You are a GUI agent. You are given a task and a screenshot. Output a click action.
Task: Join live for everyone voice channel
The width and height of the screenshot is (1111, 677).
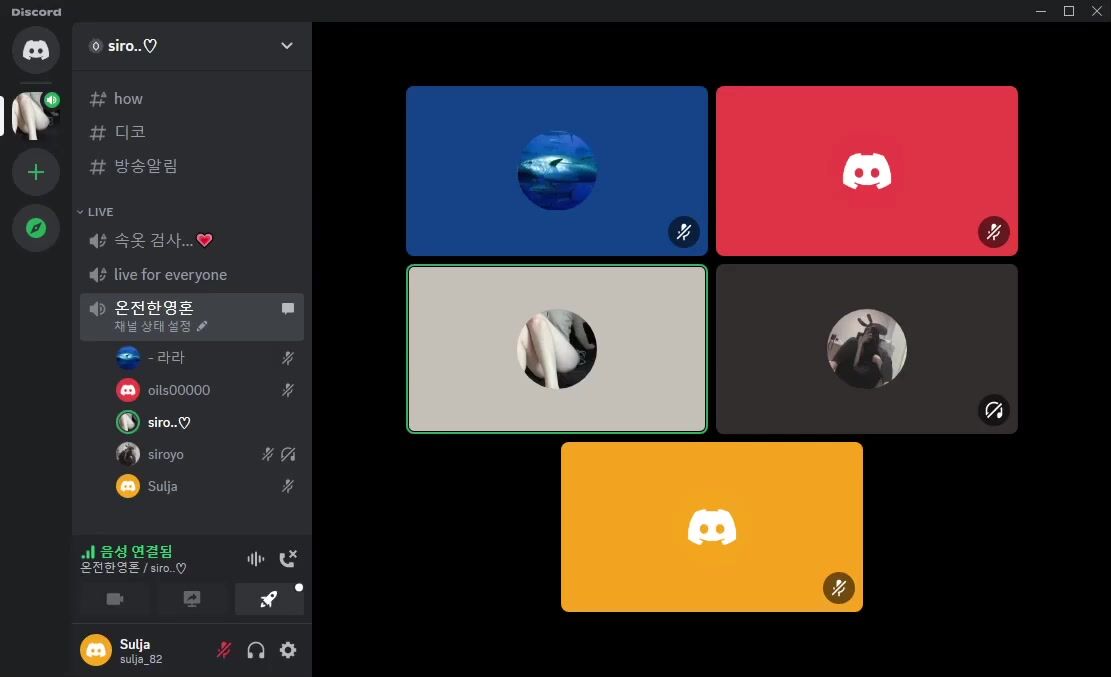click(x=191, y=274)
